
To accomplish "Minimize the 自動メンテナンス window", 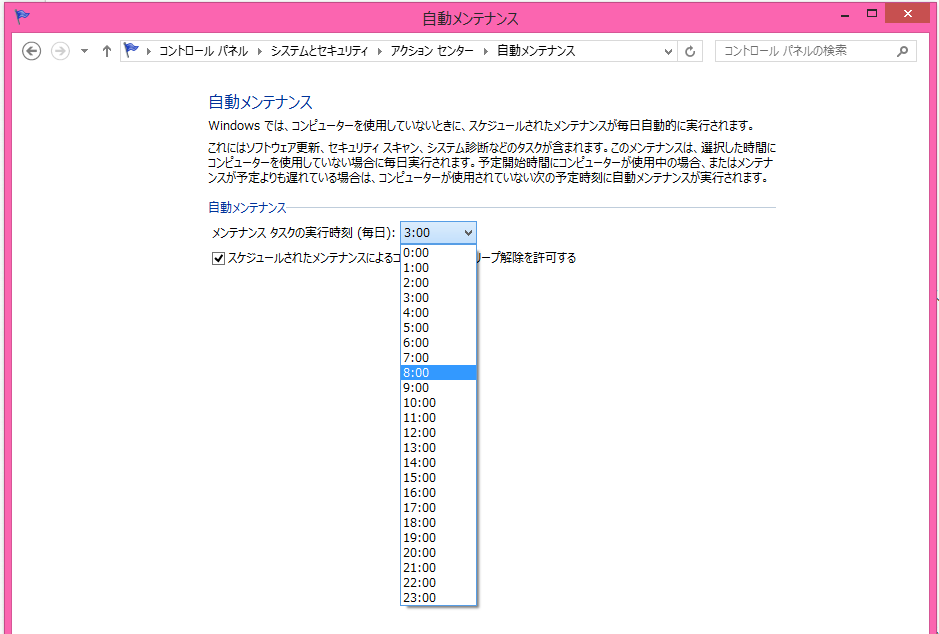I will [846, 14].
